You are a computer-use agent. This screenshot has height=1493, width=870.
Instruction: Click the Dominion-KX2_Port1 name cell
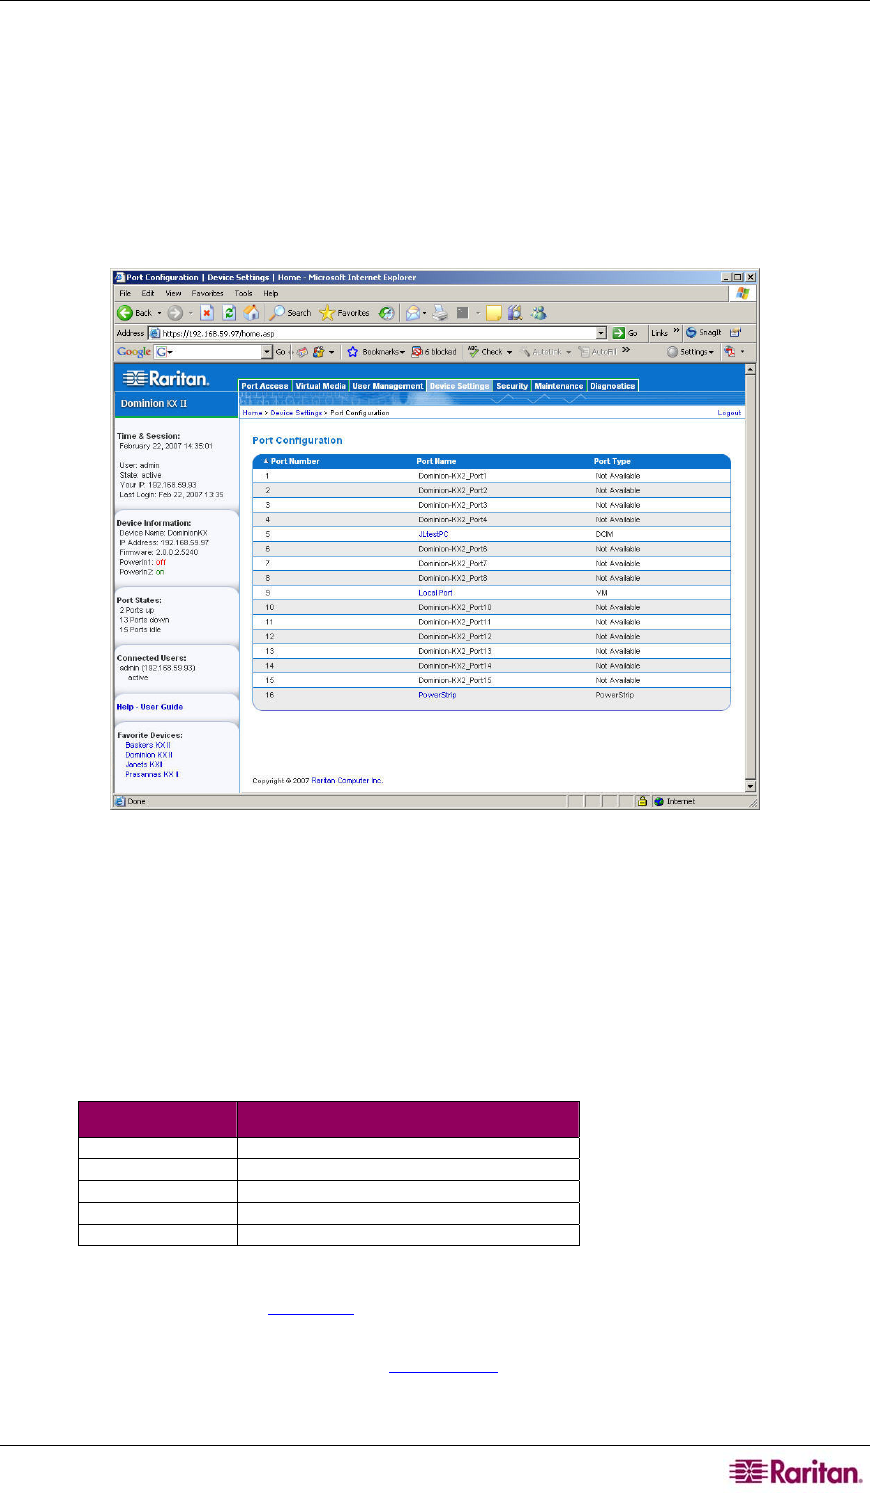[452, 476]
